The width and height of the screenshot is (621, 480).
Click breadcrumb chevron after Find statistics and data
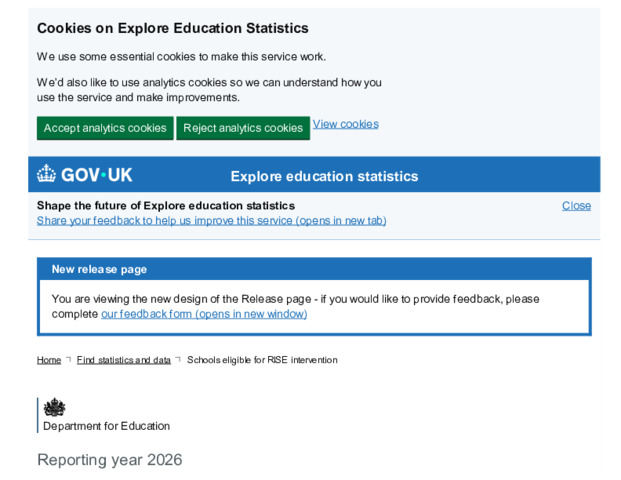(x=178, y=360)
